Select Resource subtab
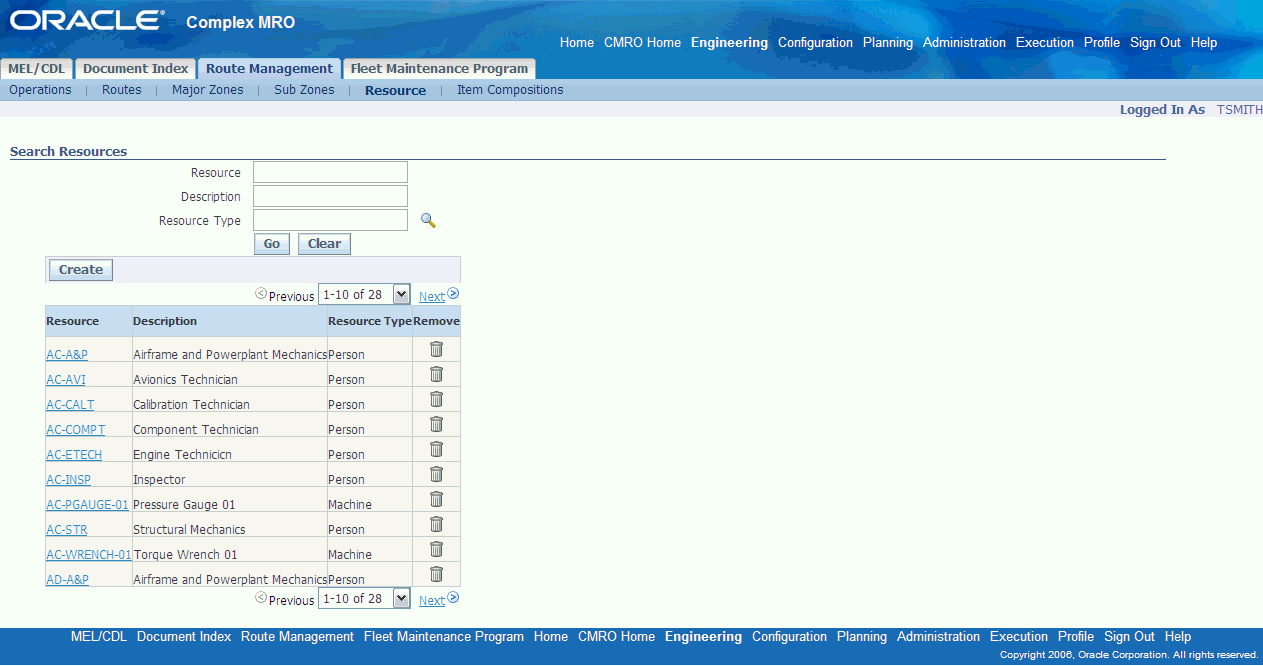This screenshot has height=666, width=1263. pos(395,90)
